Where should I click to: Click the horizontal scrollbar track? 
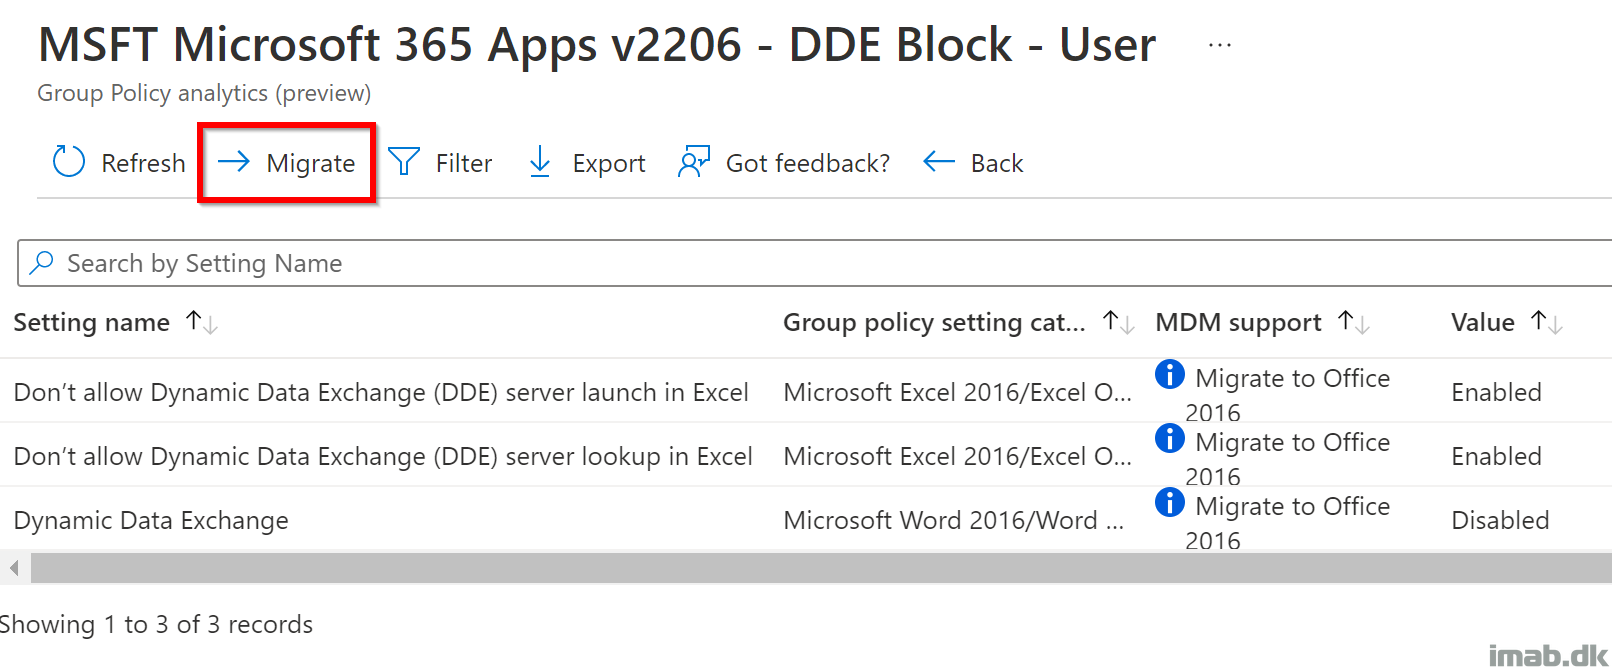[x=821, y=568]
